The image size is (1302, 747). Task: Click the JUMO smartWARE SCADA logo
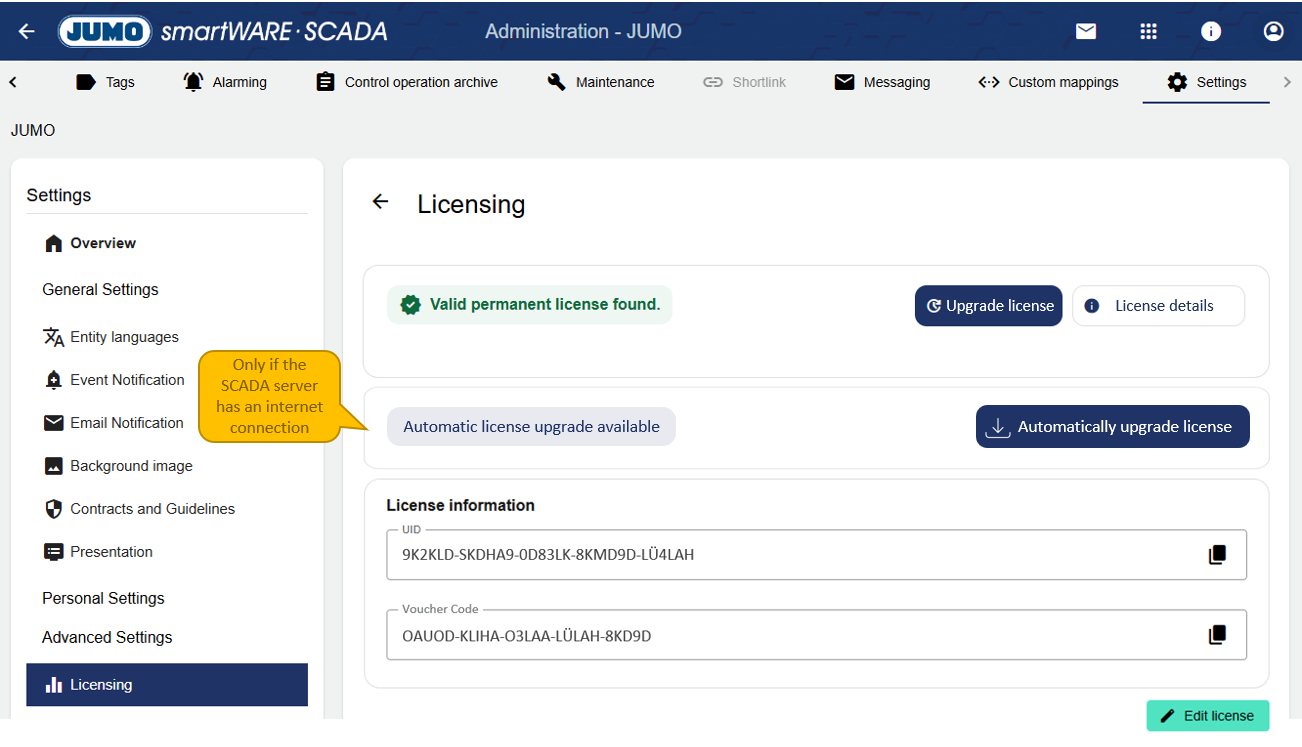pyautogui.click(x=223, y=31)
